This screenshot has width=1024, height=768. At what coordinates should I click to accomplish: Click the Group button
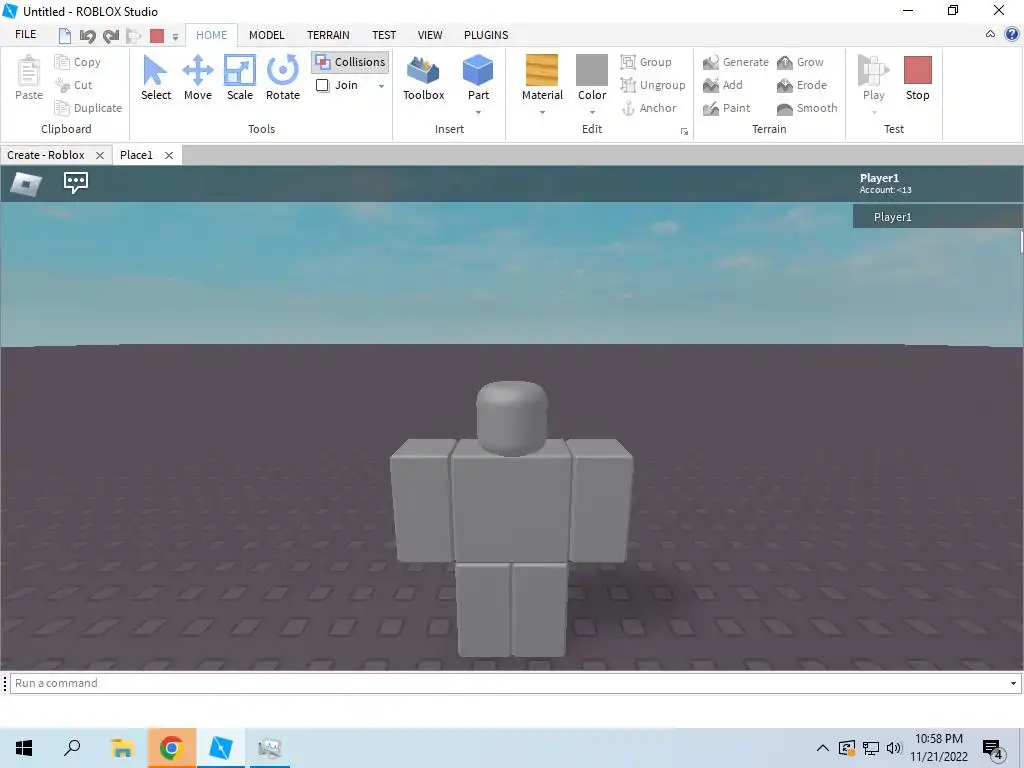(646, 62)
